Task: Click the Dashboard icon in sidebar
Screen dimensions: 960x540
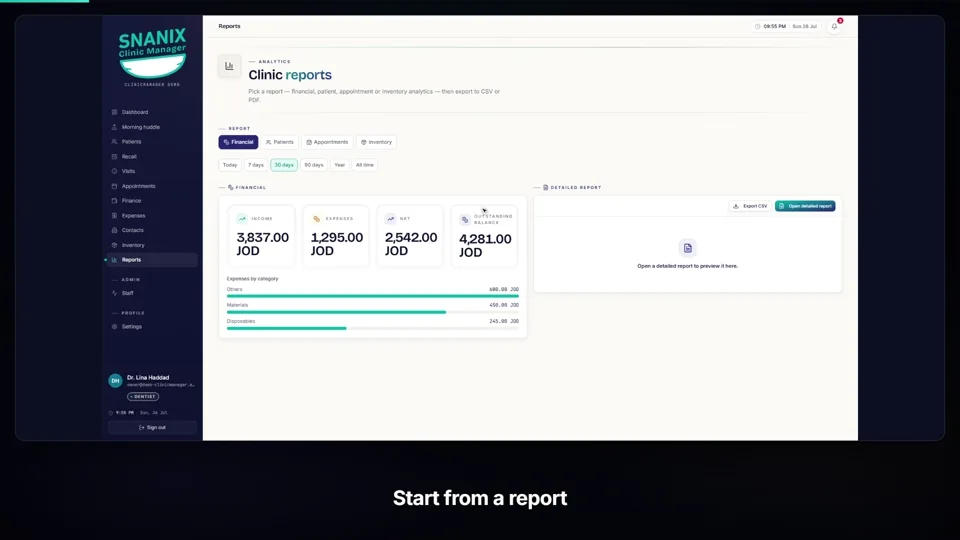Action: (114, 112)
